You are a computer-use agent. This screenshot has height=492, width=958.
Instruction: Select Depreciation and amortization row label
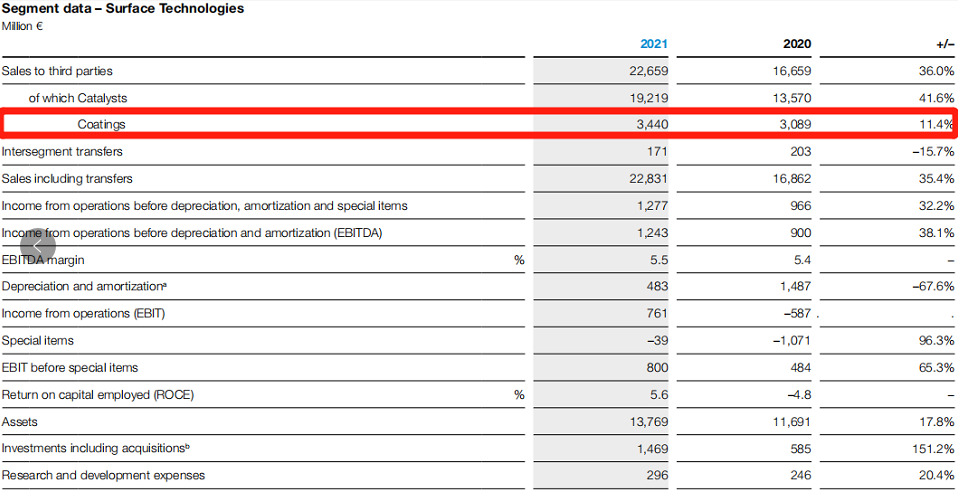click(x=84, y=287)
